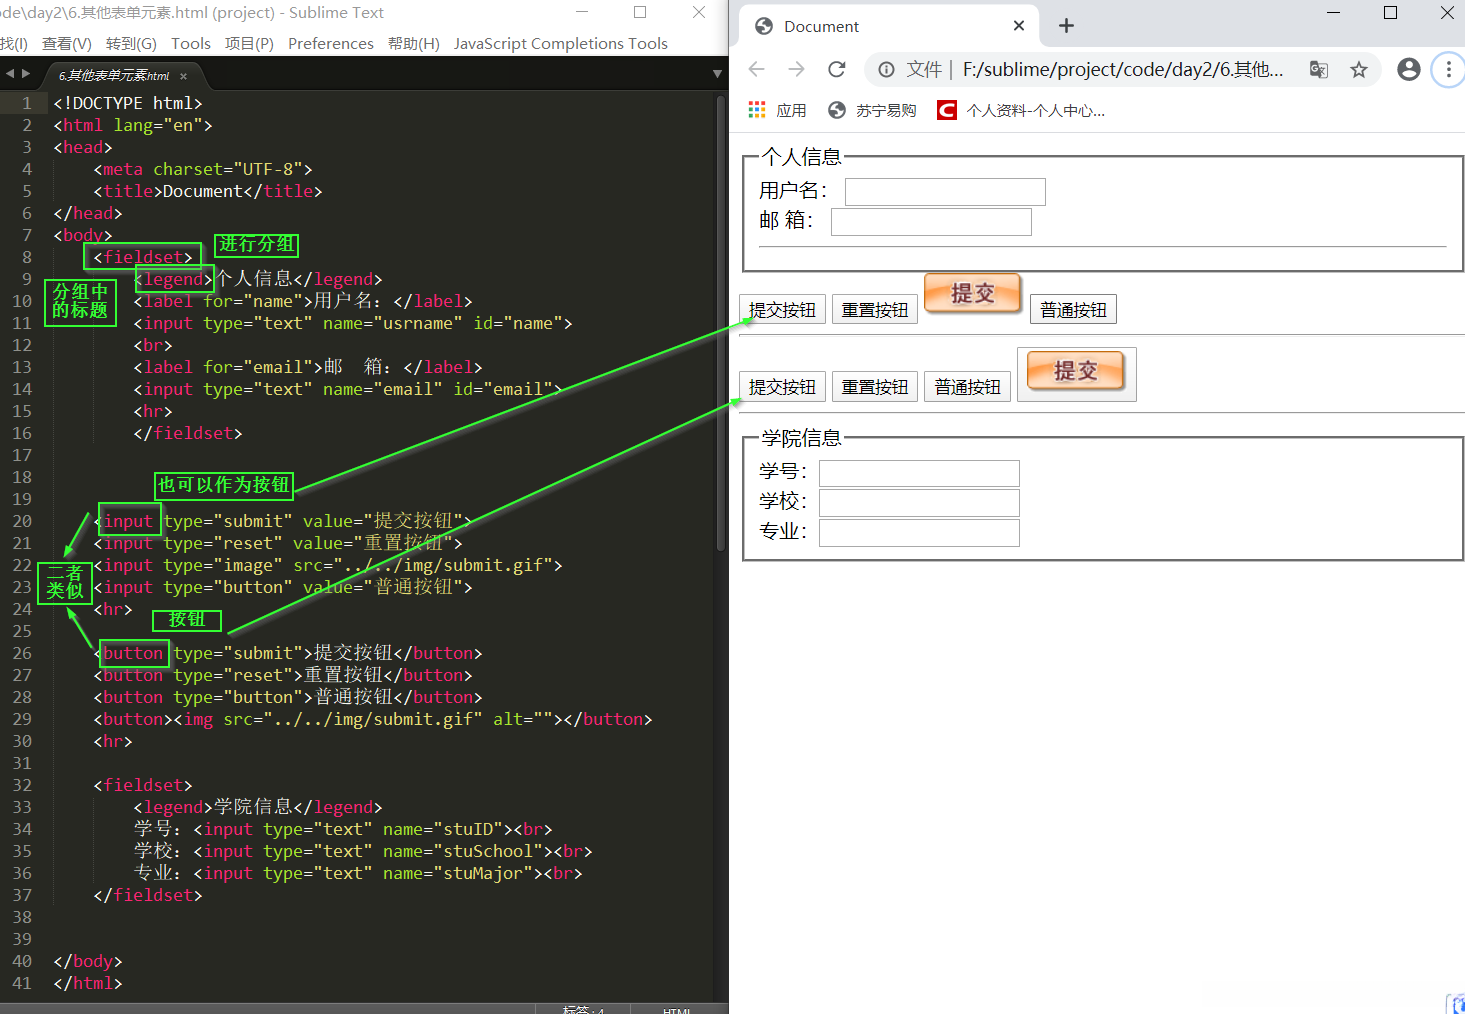Click the 用户名 label on the page
This screenshot has height=1014, width=1465.
(x=793, y=191)
